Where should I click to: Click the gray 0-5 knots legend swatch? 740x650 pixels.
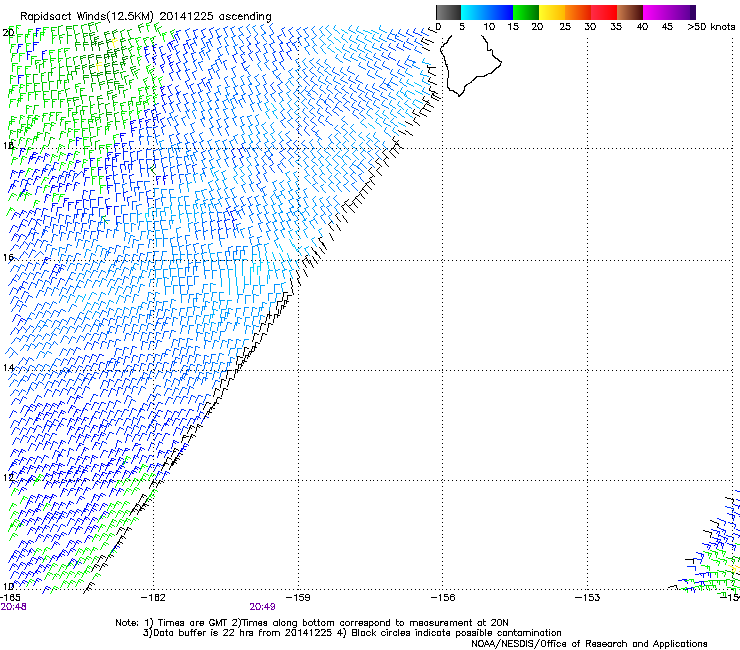point(448,12)
